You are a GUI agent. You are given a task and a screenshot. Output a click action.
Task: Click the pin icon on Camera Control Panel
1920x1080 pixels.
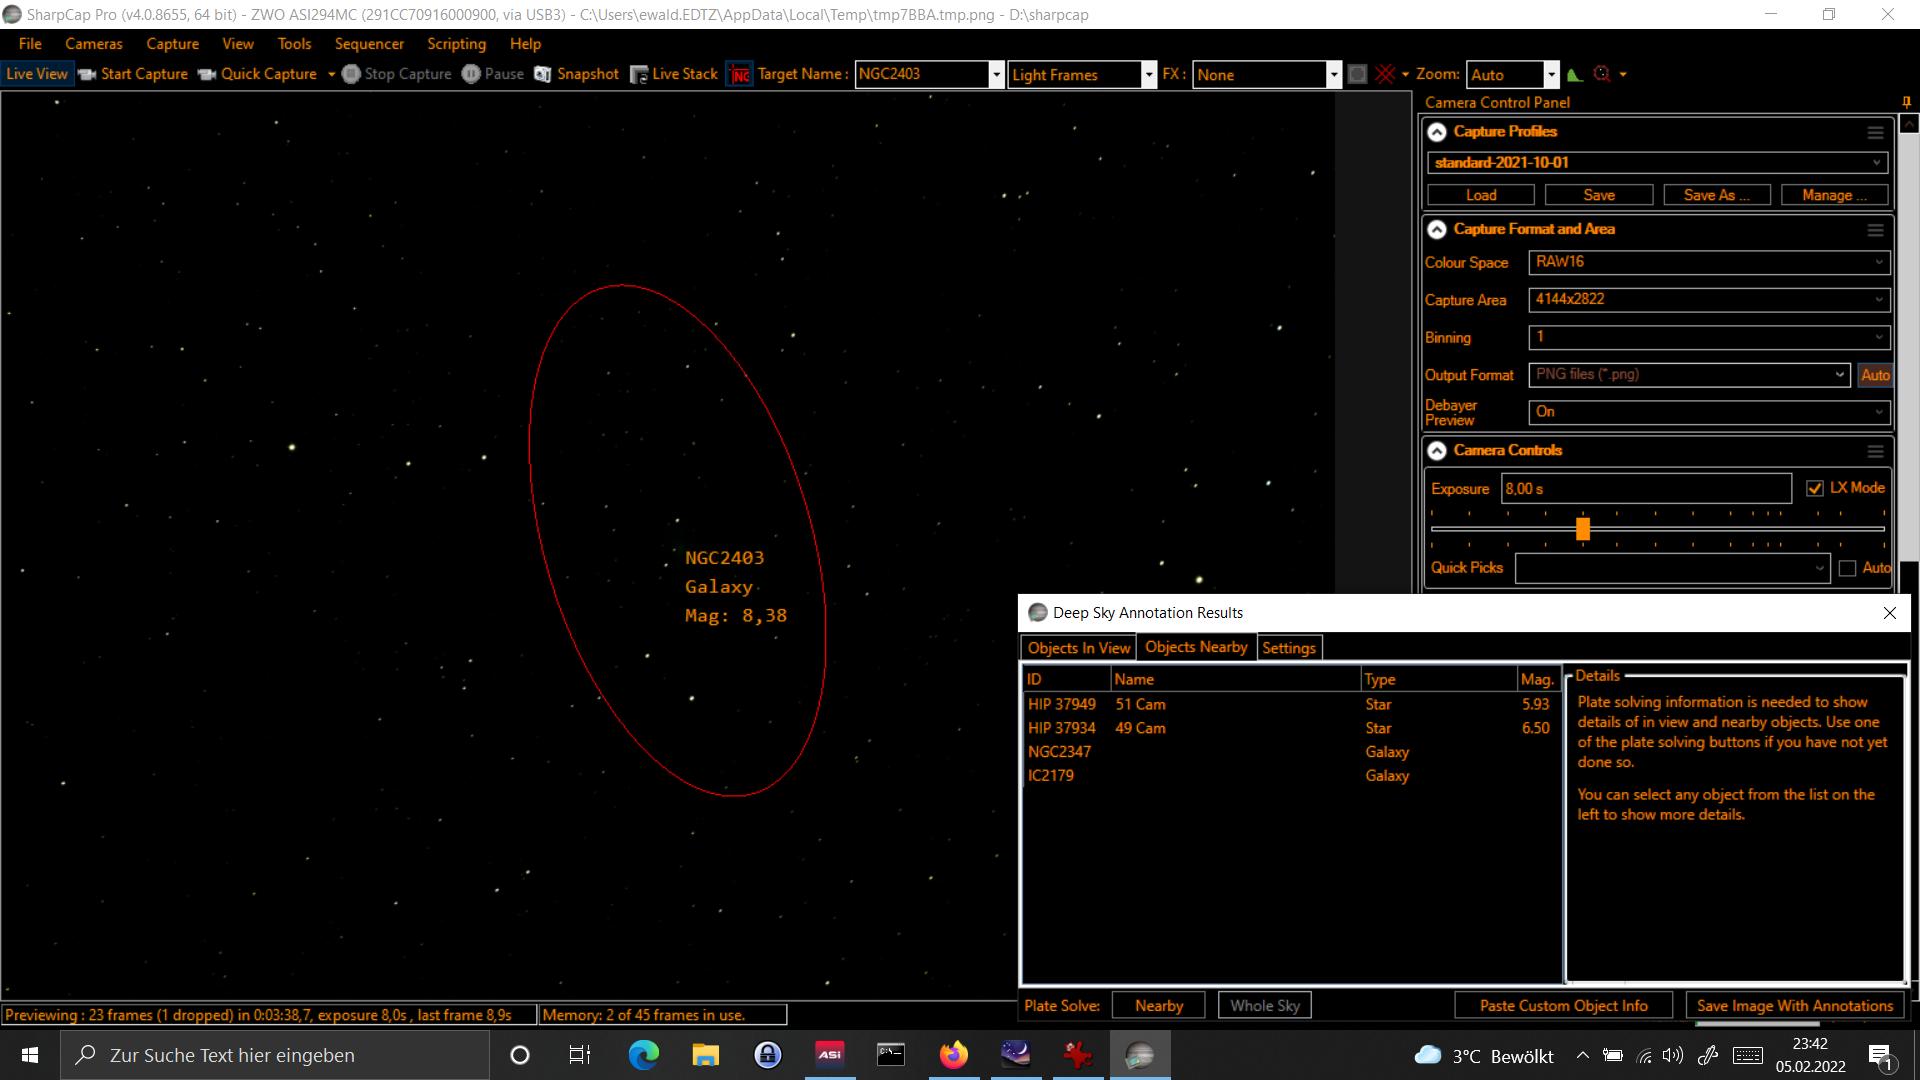pyautogui.click(x=1906, y=102)
